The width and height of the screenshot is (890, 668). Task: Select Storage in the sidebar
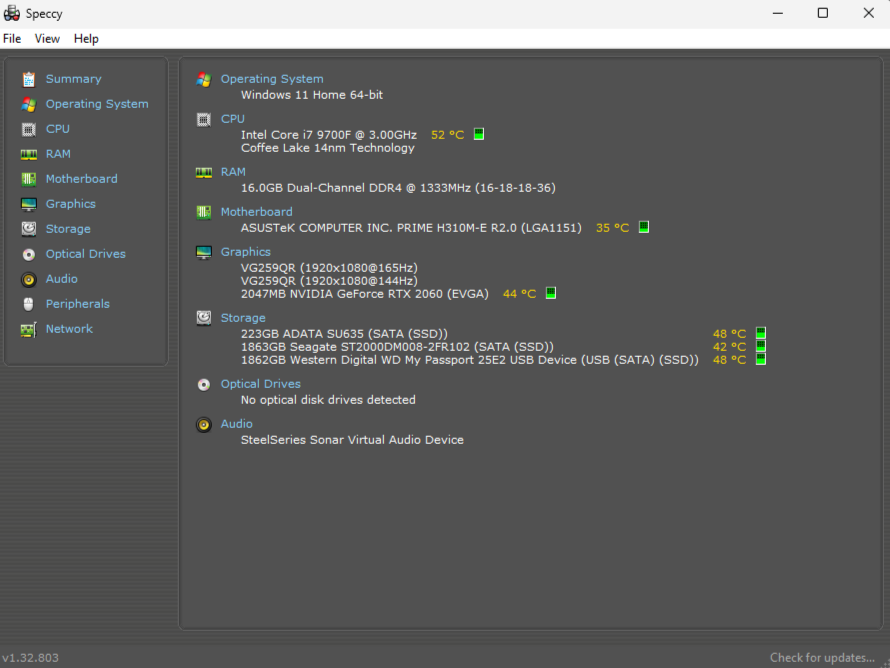pos(68,229)
